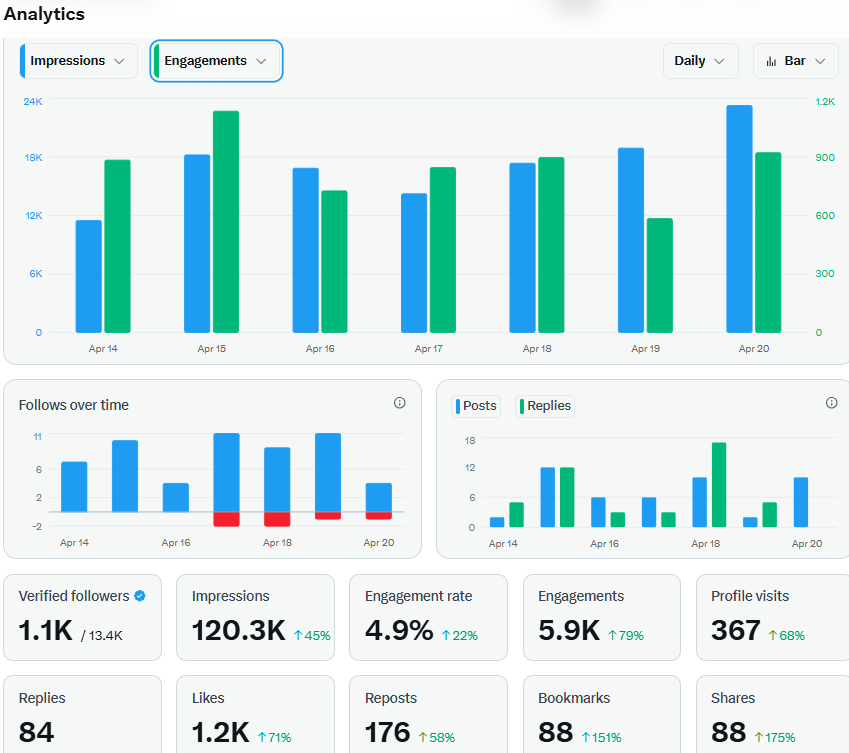
Task: Toggle the Replies series in the legend
Action: [x=546, y=406]
